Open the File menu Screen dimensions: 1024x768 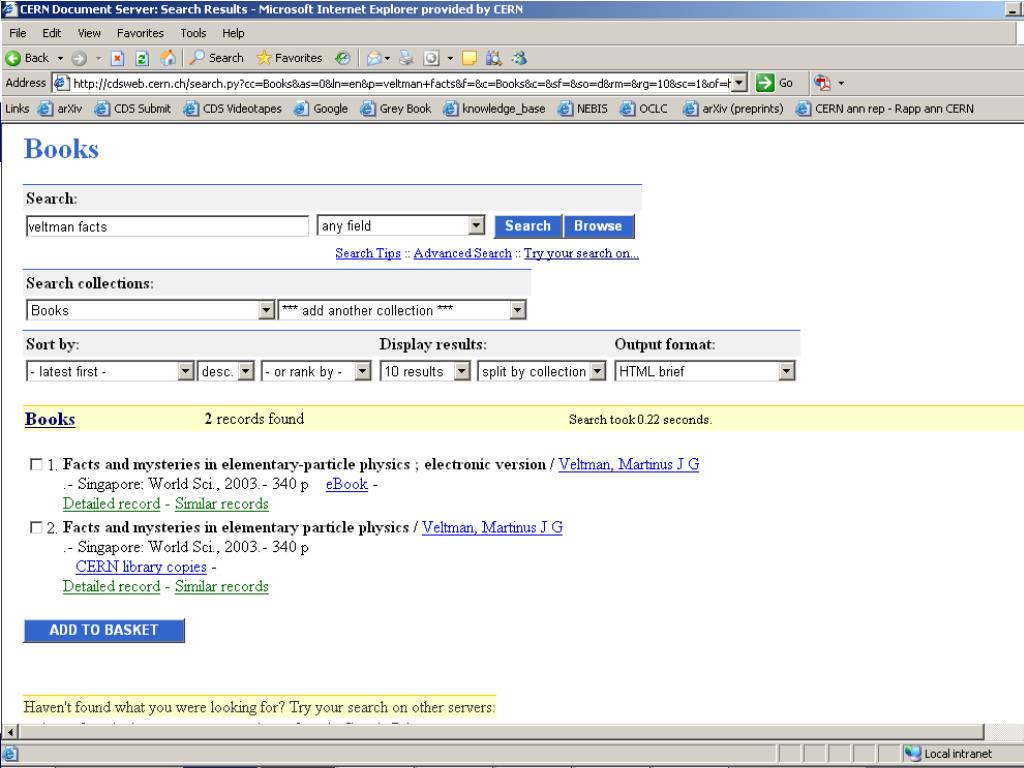[18, 33]
